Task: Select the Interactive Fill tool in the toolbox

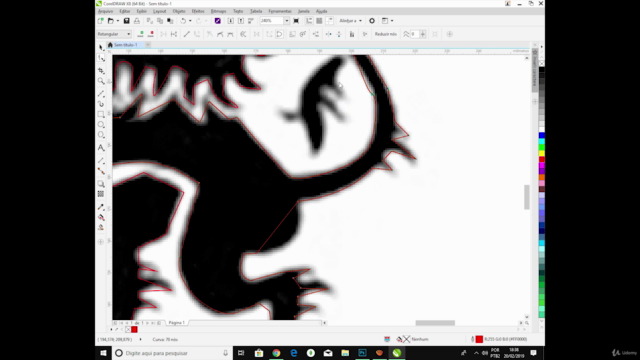Action: click(101, 217)
